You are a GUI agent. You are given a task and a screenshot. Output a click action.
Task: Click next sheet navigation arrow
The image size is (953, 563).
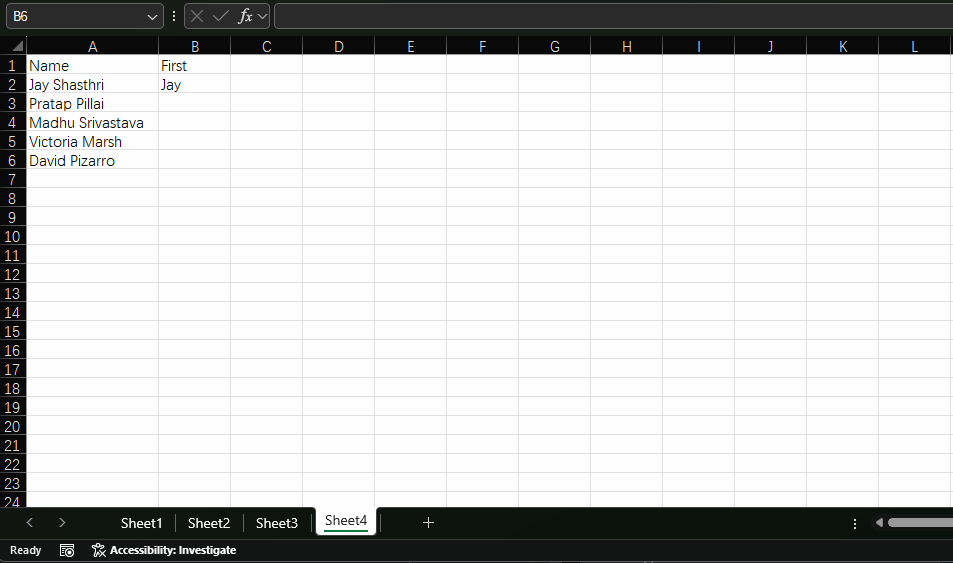(62, 522)
